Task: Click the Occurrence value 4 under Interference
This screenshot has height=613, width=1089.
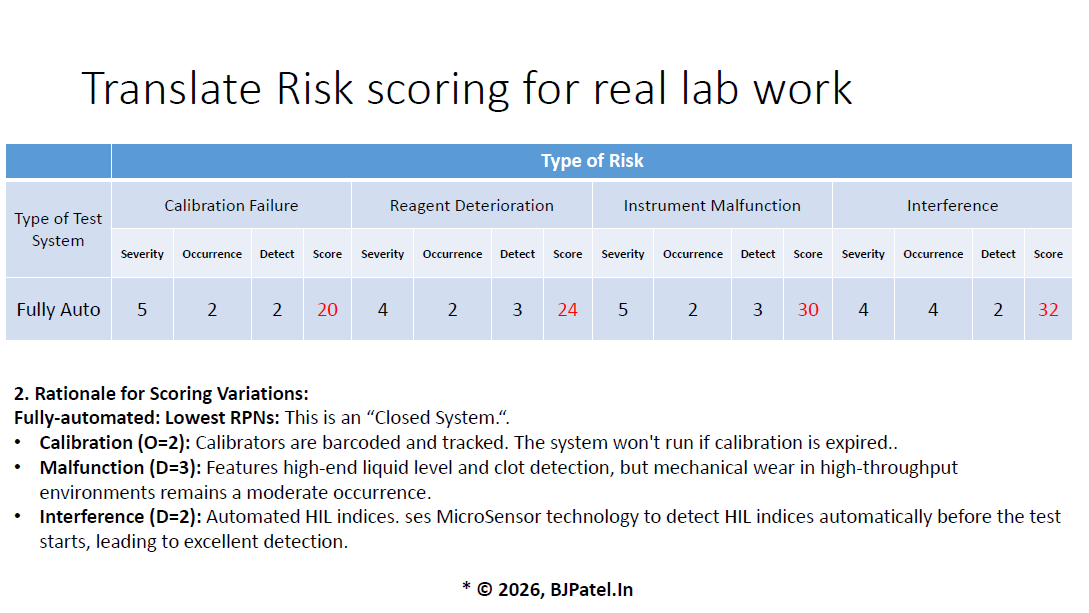Action: 933,310
